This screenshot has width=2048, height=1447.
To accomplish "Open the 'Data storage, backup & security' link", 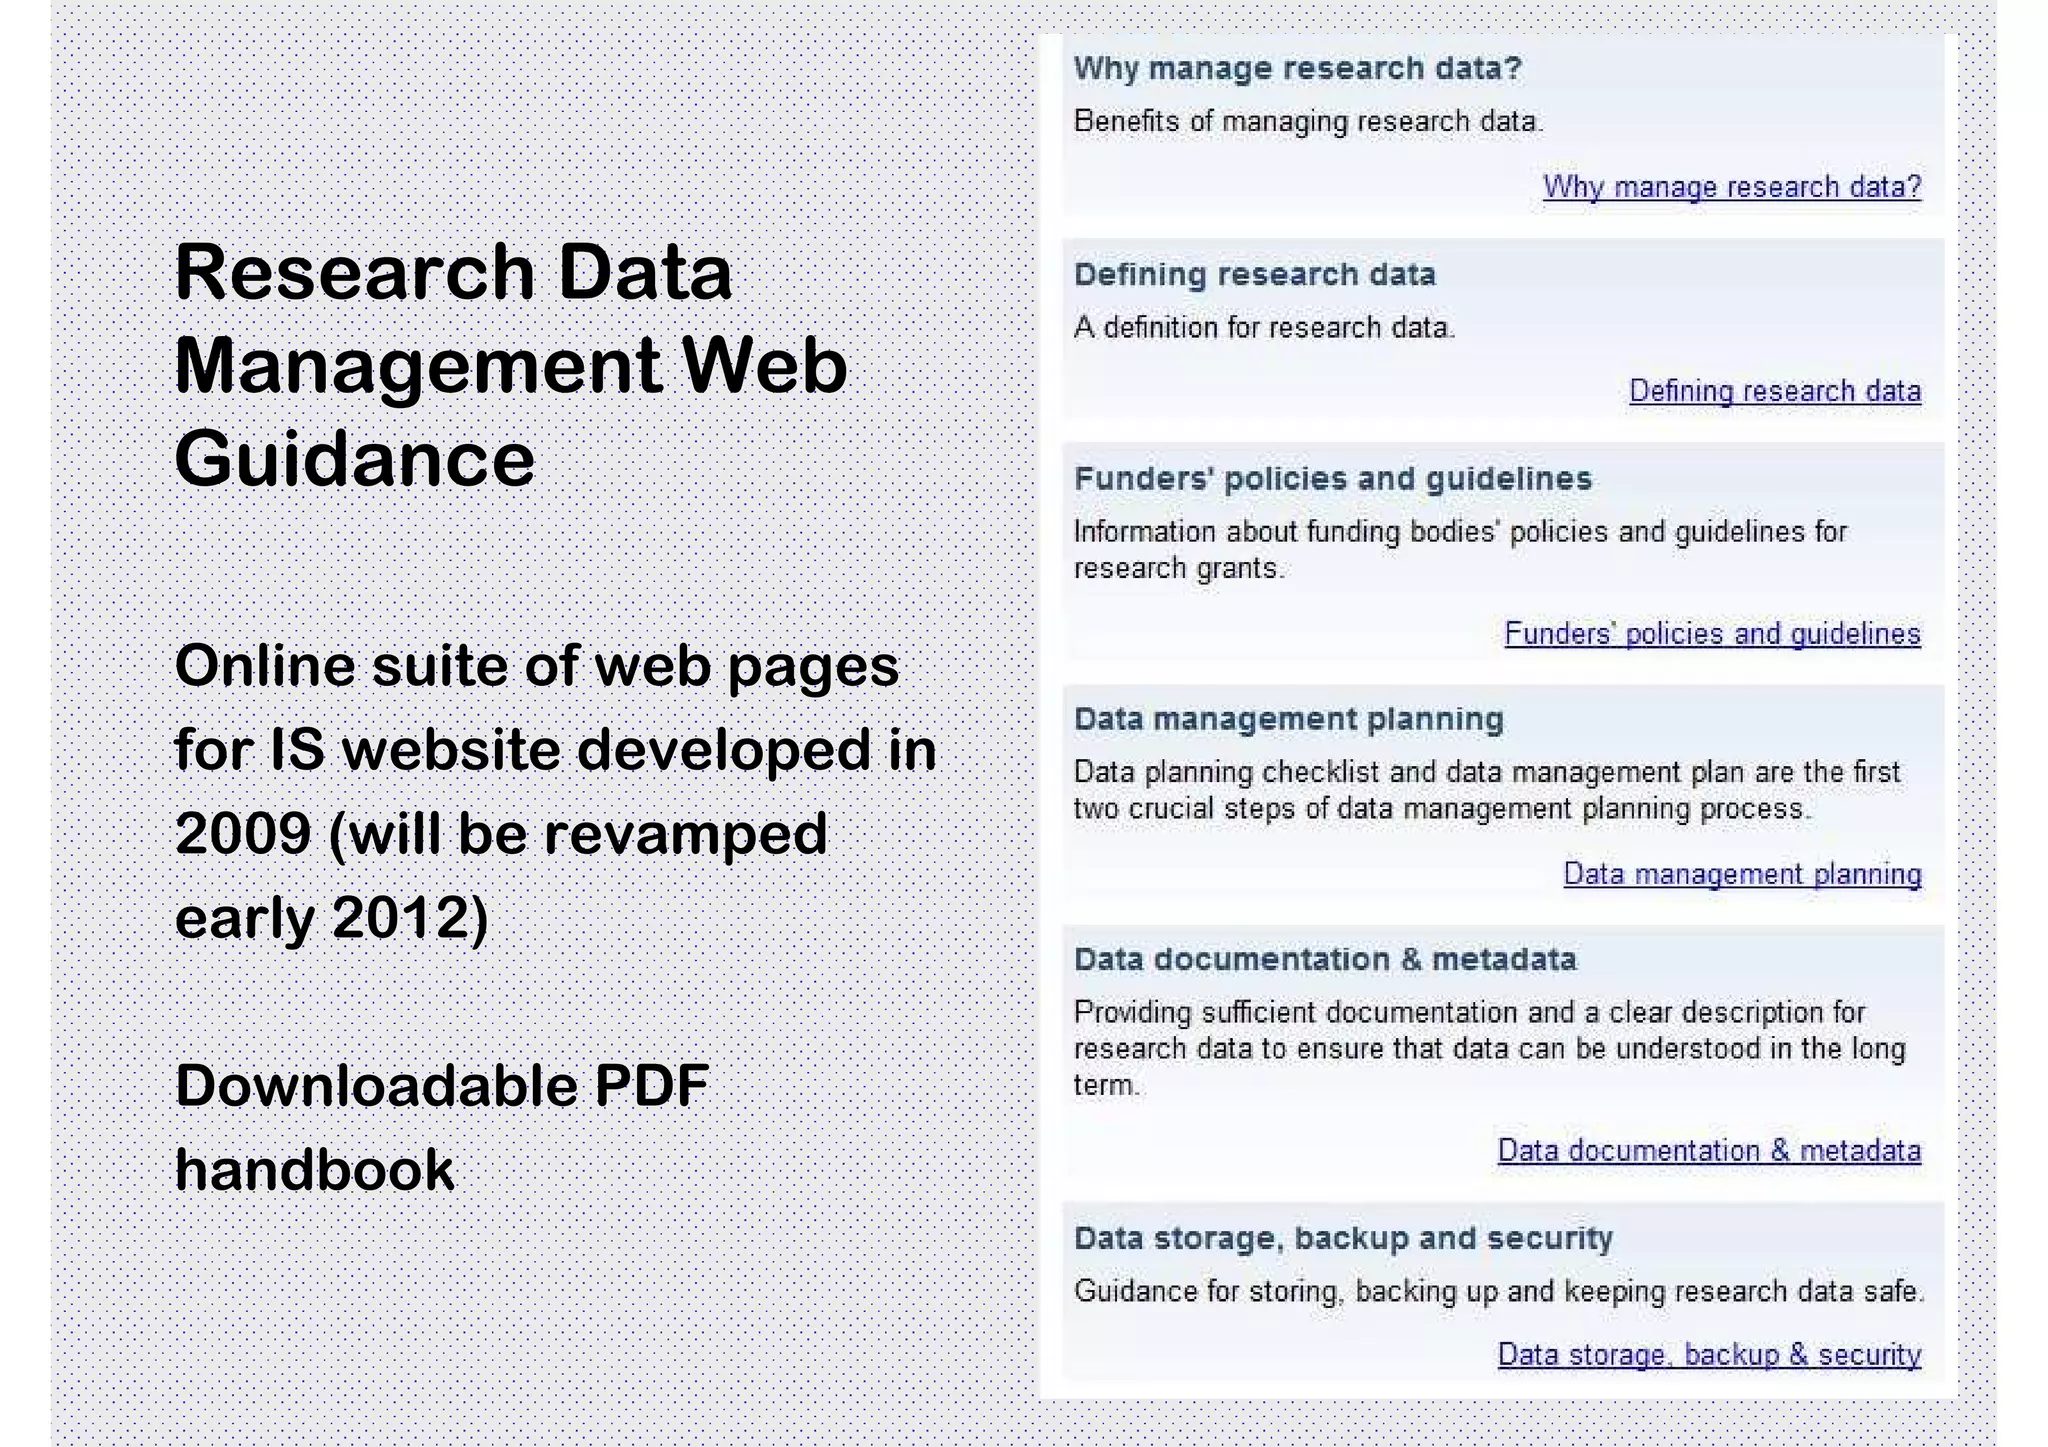I will [1709, 1355].
